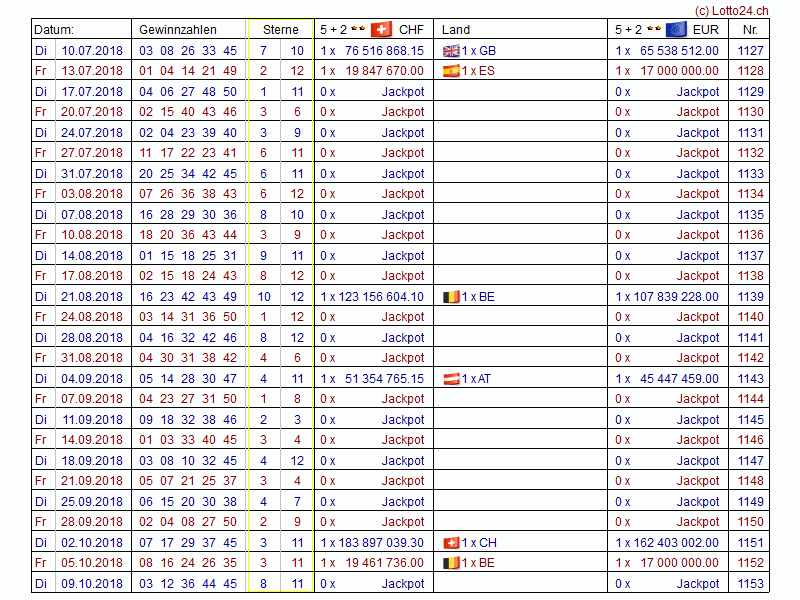Click the Austrian flag beside 1 x AT
Screen dimensions: 800x600
pyautogui.click(x=451, y=379)
